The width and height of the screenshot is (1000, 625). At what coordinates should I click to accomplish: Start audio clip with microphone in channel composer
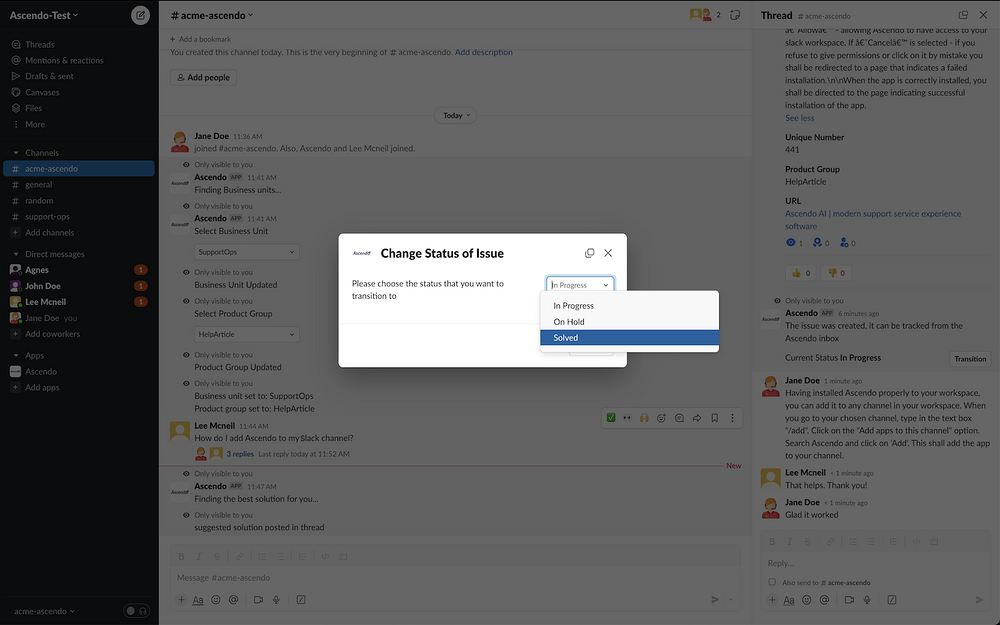point(276,599)
